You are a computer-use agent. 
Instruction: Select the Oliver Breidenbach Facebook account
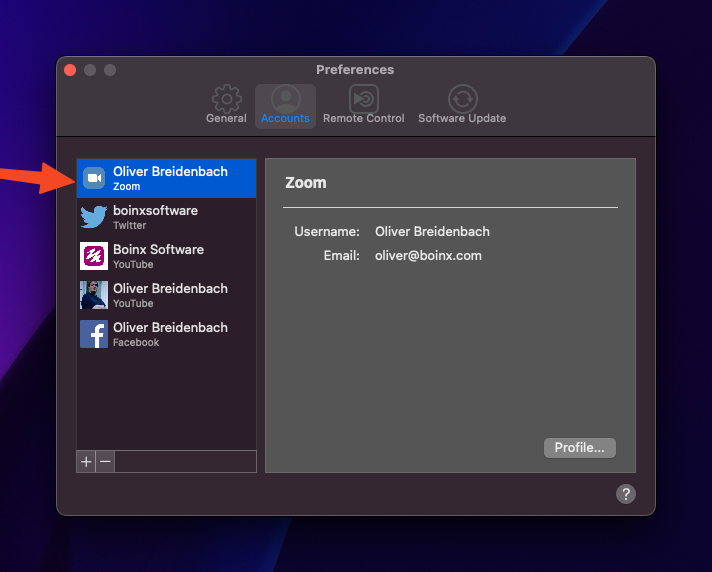coord(166,334)
